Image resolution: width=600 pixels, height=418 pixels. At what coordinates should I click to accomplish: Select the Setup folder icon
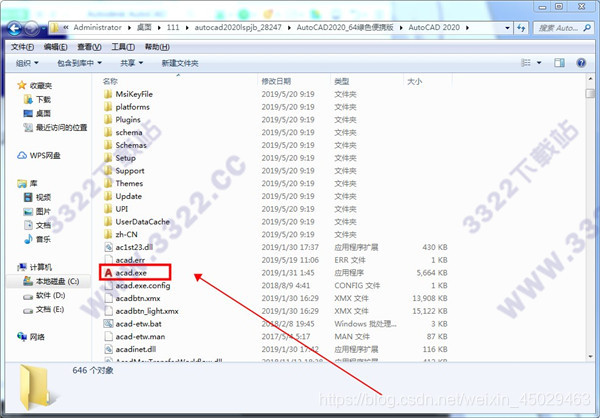tap(108, 158)
